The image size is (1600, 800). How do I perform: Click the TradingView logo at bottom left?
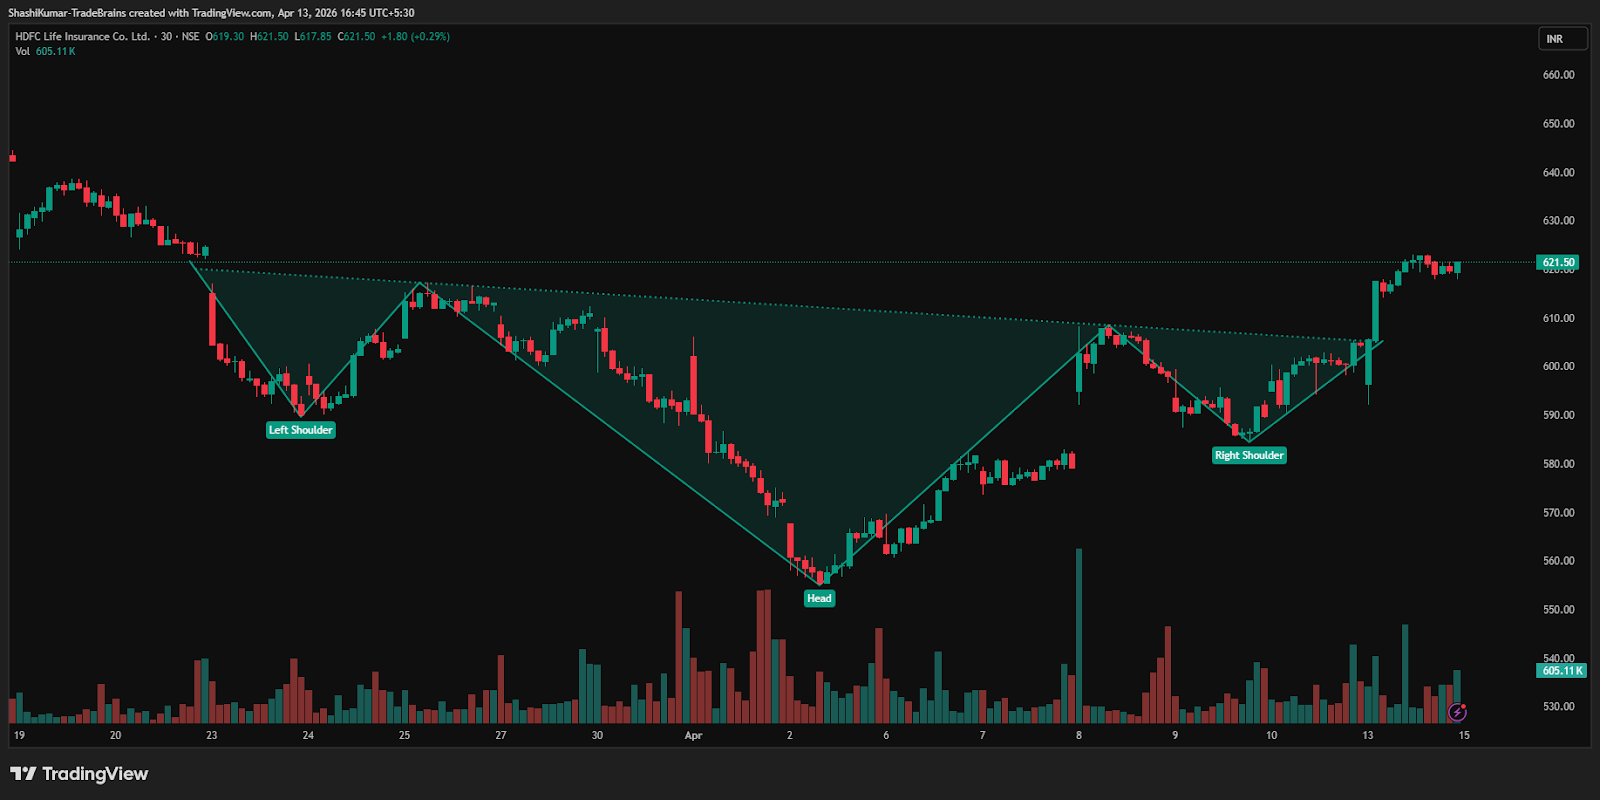[x=79, y=774]
